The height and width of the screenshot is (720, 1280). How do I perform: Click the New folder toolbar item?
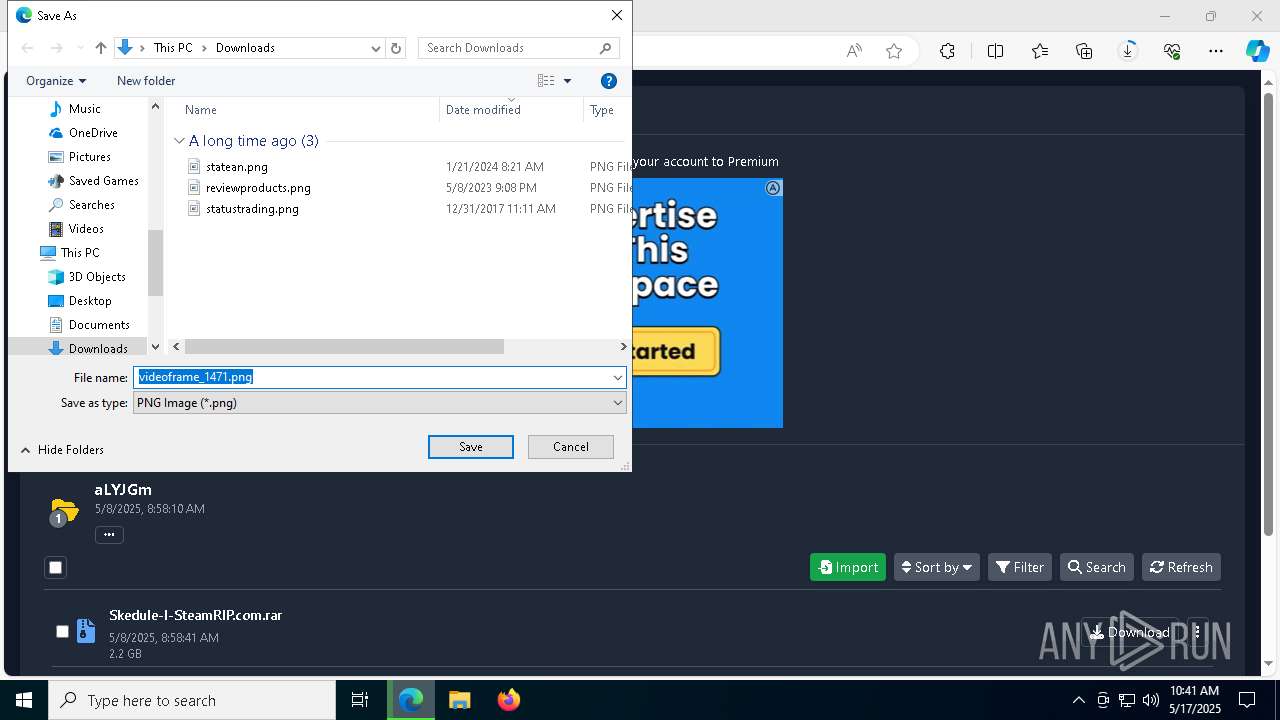pyautogui.click(x=146, y=81)
